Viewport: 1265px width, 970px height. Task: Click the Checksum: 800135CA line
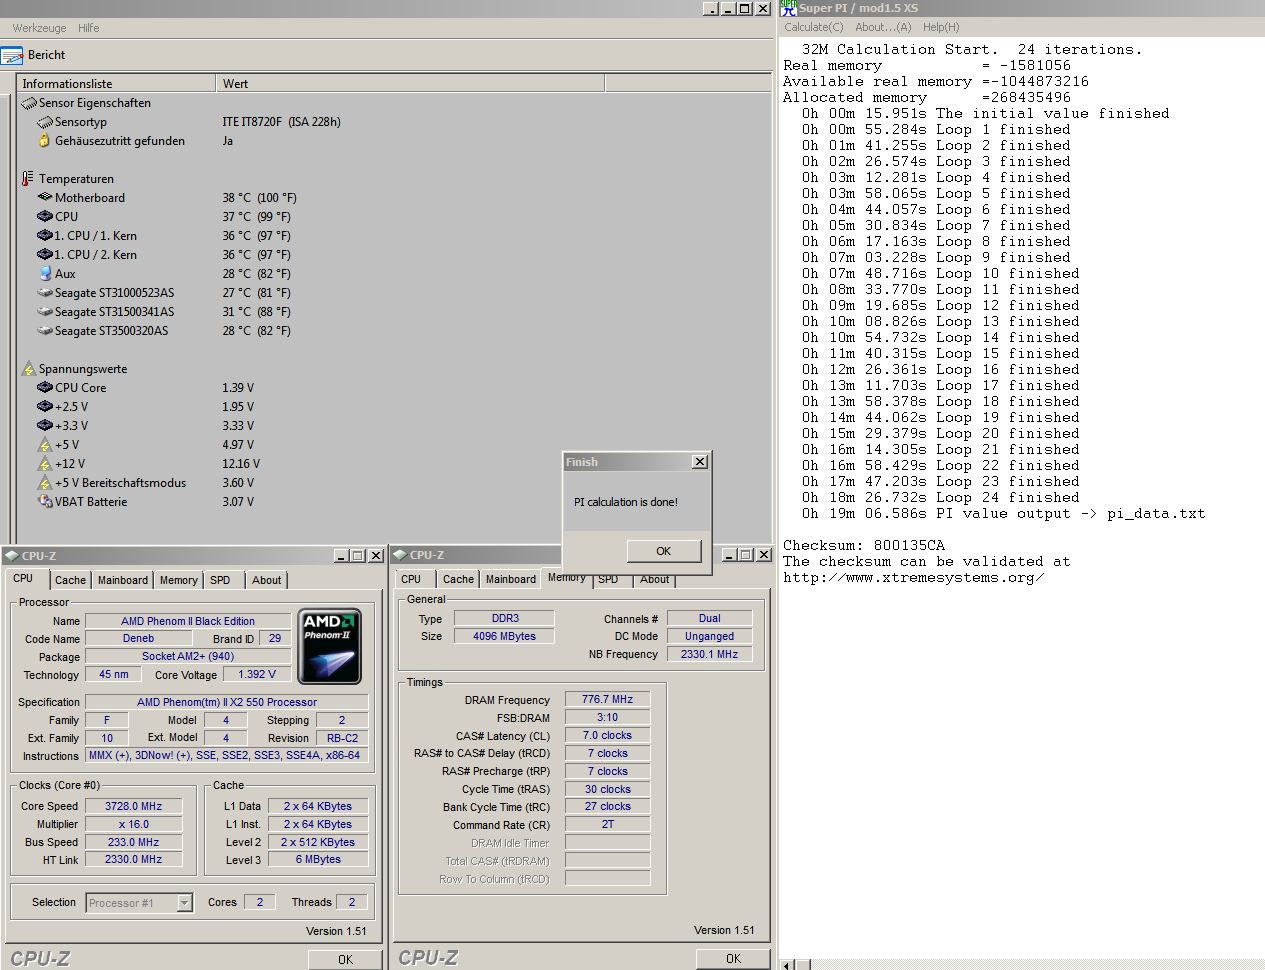[x=863, y=545]
